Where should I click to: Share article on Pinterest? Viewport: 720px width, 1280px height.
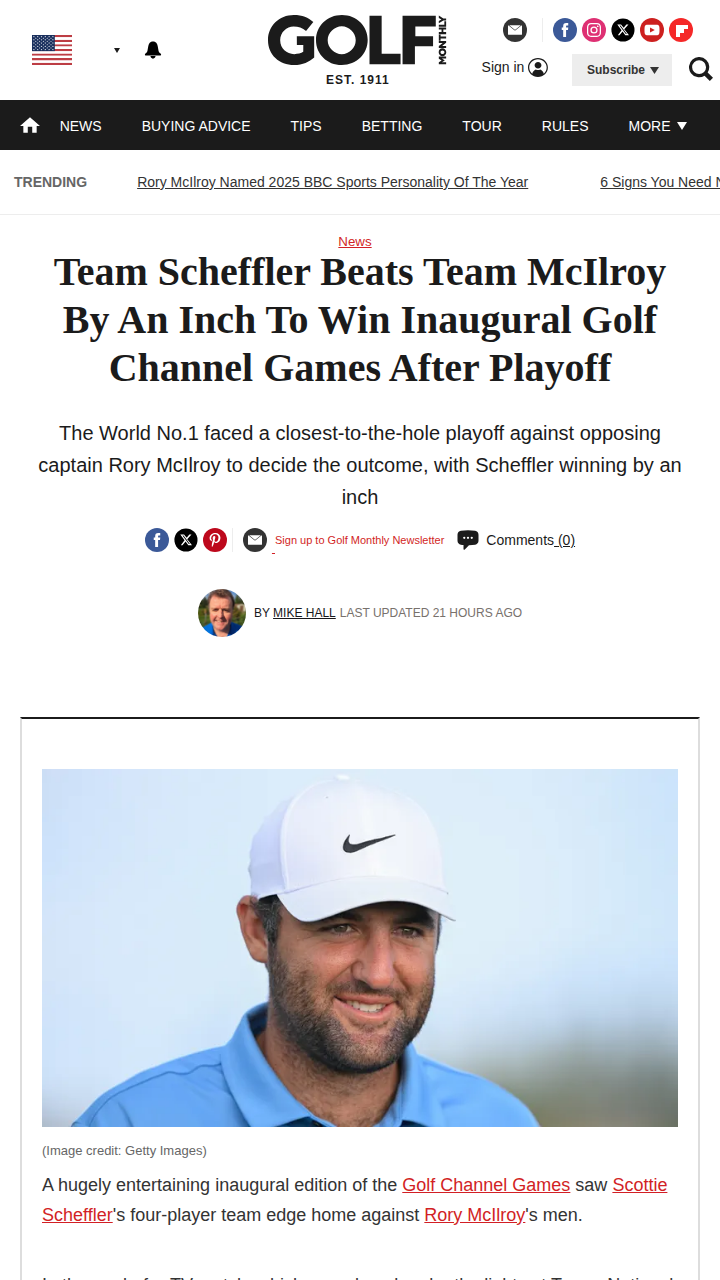point(215,540)
